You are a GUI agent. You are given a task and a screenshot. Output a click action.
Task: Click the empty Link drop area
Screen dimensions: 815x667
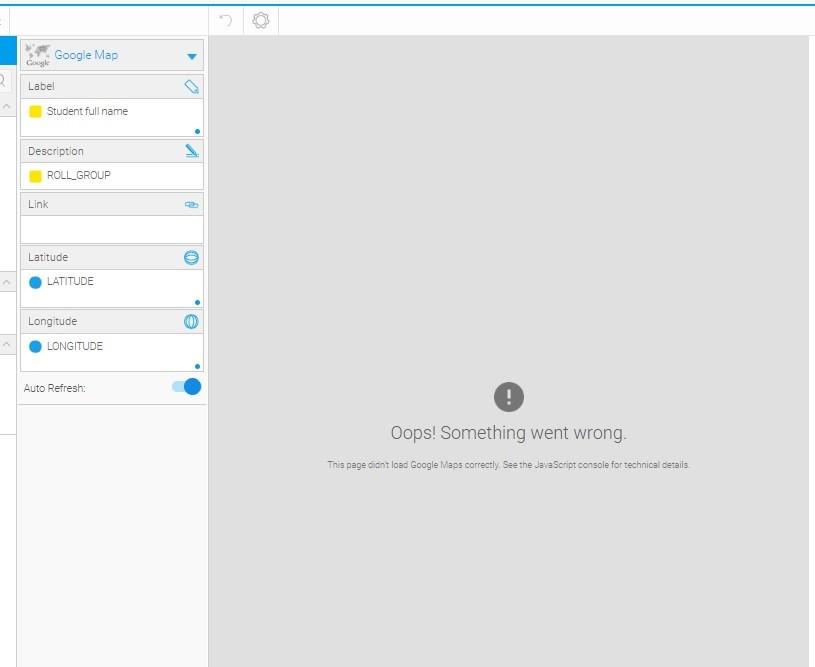click(112, 229)
